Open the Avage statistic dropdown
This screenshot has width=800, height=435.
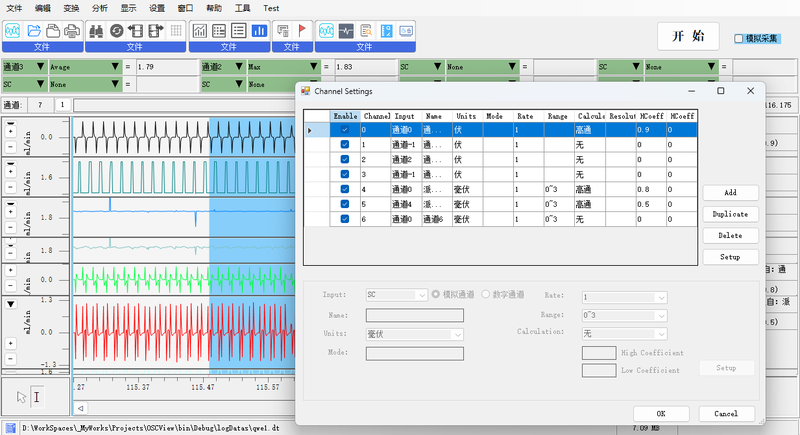click(x=115, y=68)
